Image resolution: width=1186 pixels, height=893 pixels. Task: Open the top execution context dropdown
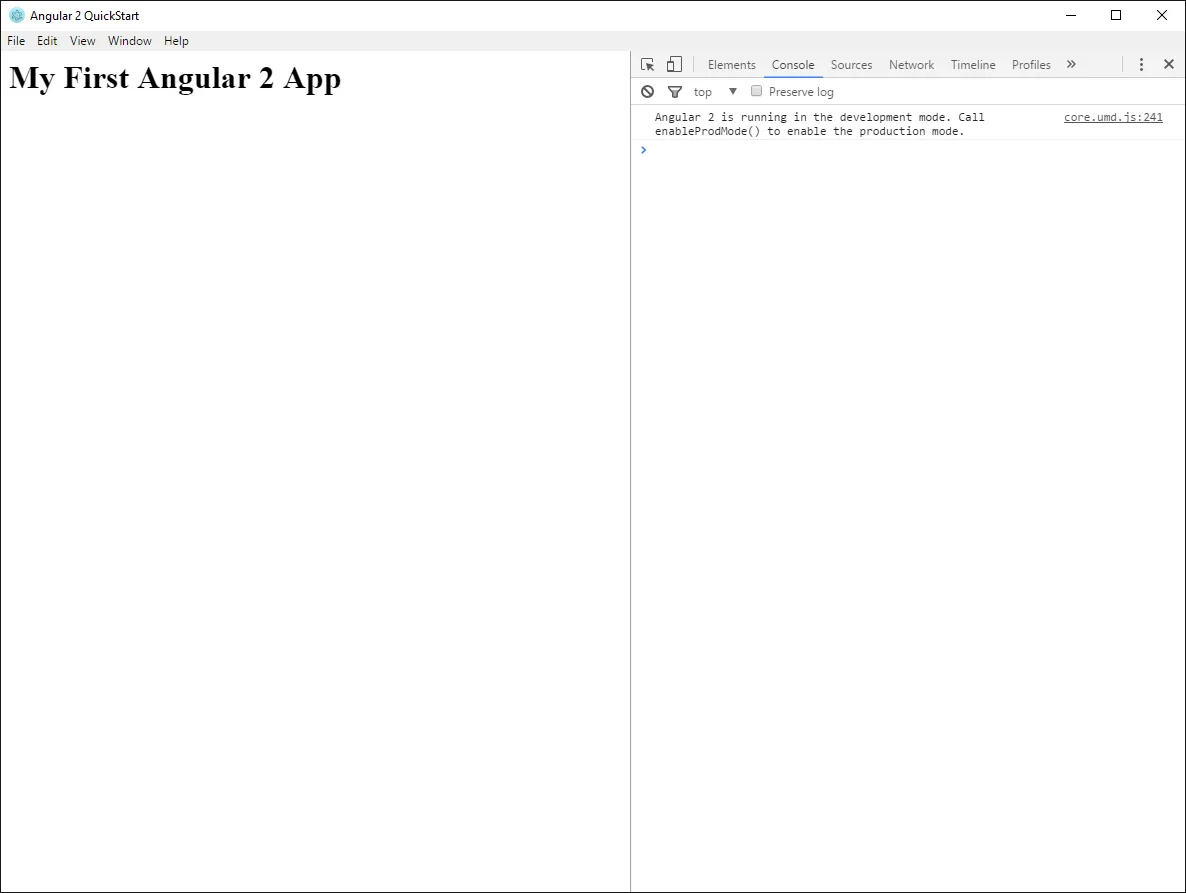715,91
